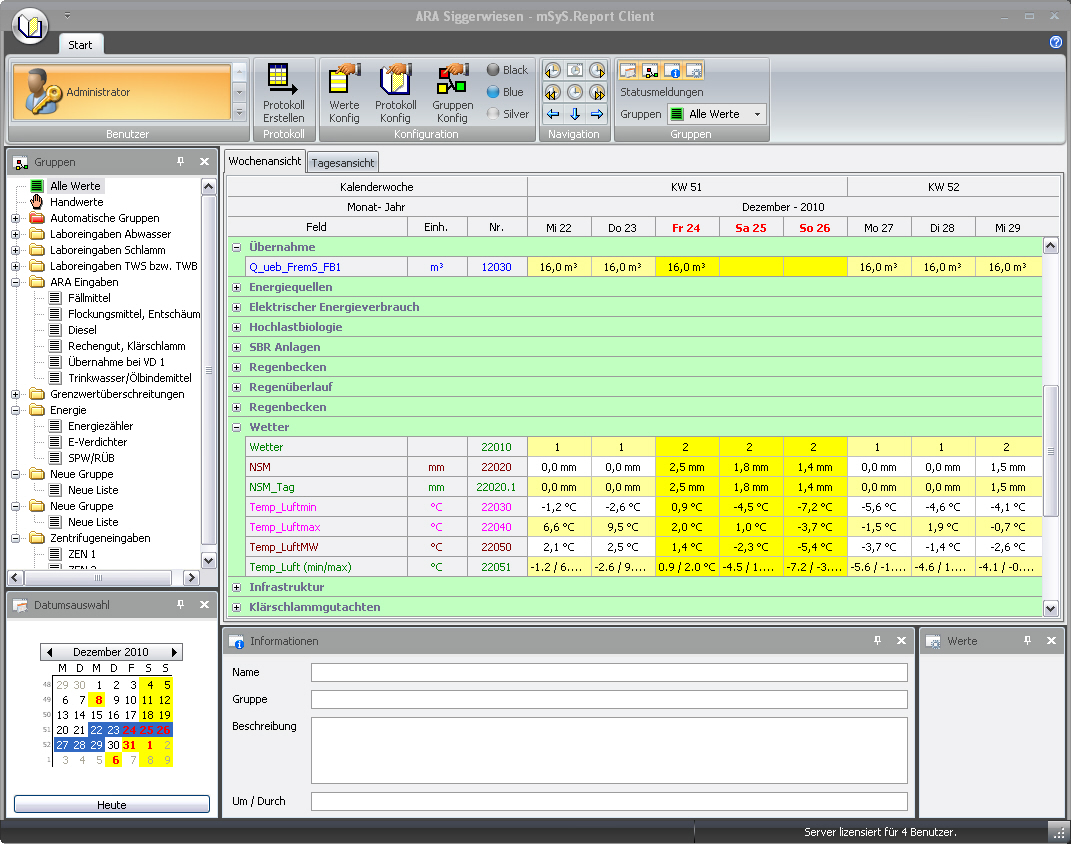This screenshot has width=1071, height=844.
Task: Select Handwerte in the Gruppen tree
Action: click(x=76, y=202)
